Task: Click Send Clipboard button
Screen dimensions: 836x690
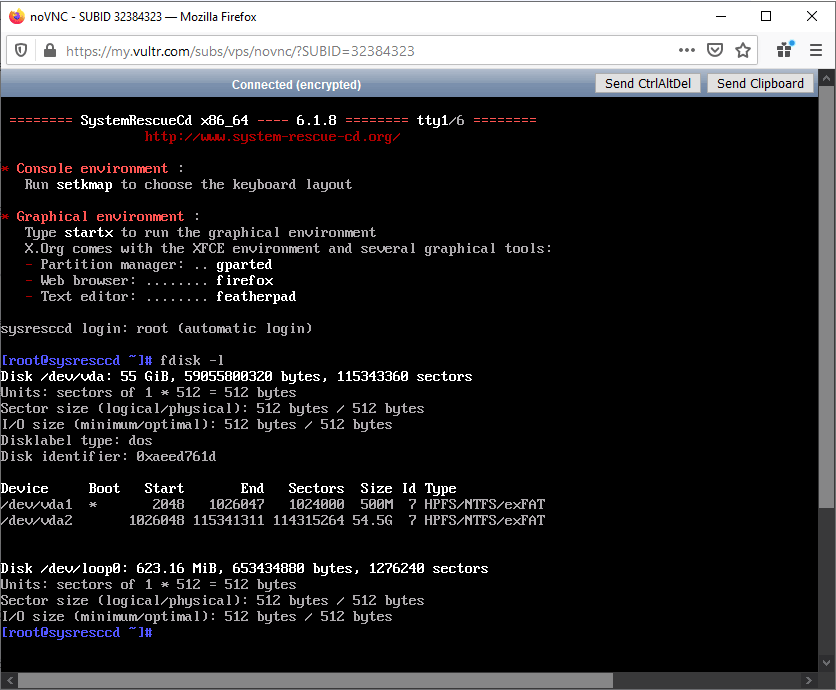Action: pyautogui.click(x=760, y=84)
